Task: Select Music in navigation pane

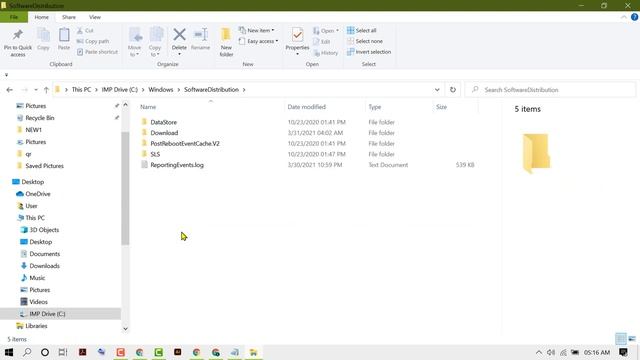Action: 37,278
